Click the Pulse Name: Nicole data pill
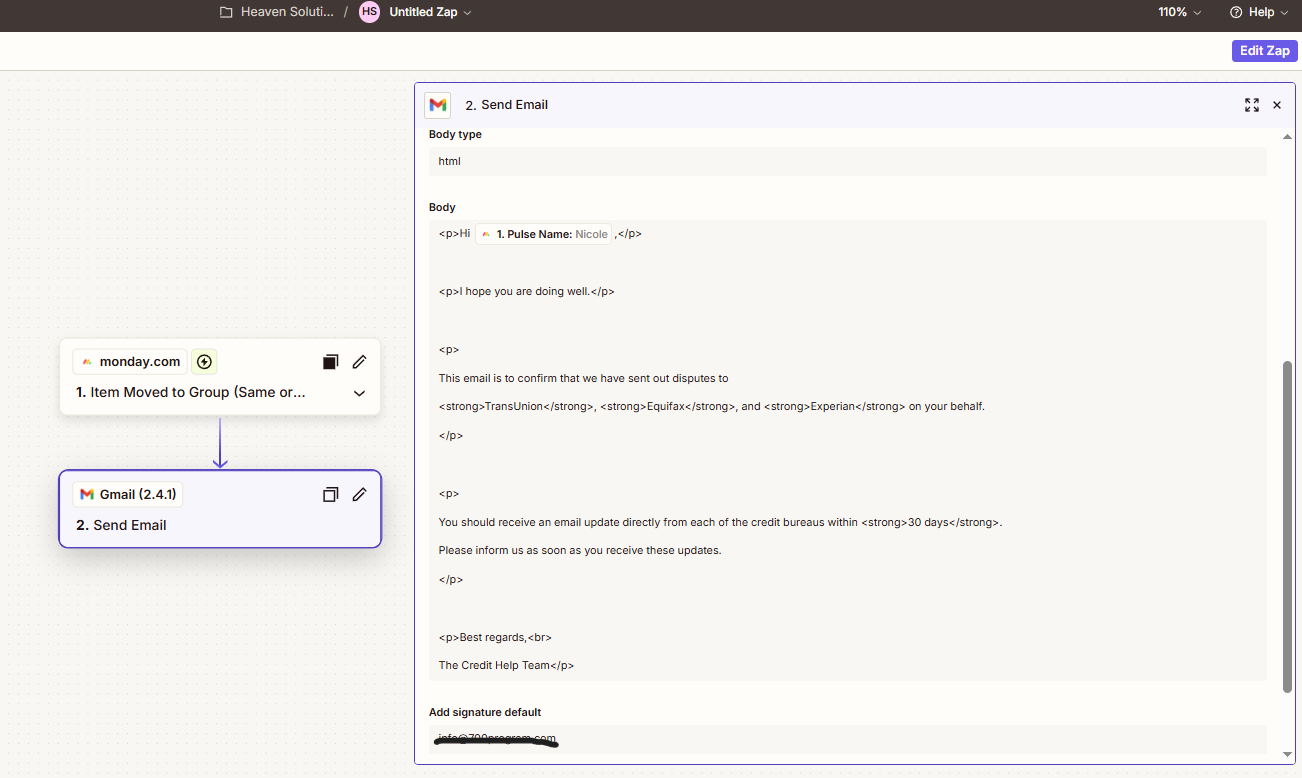This screenshot has height=778, width=1302. [x=543, y=234]
